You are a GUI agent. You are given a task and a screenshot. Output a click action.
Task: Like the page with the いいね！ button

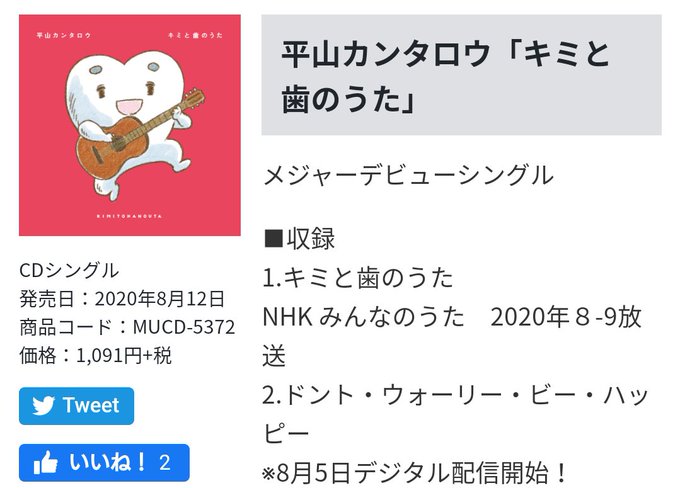coord(104,462)
